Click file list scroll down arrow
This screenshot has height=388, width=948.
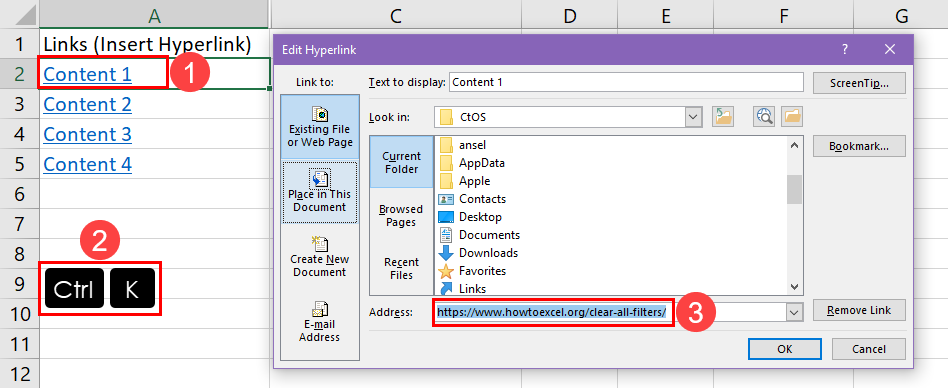(794, 287)
